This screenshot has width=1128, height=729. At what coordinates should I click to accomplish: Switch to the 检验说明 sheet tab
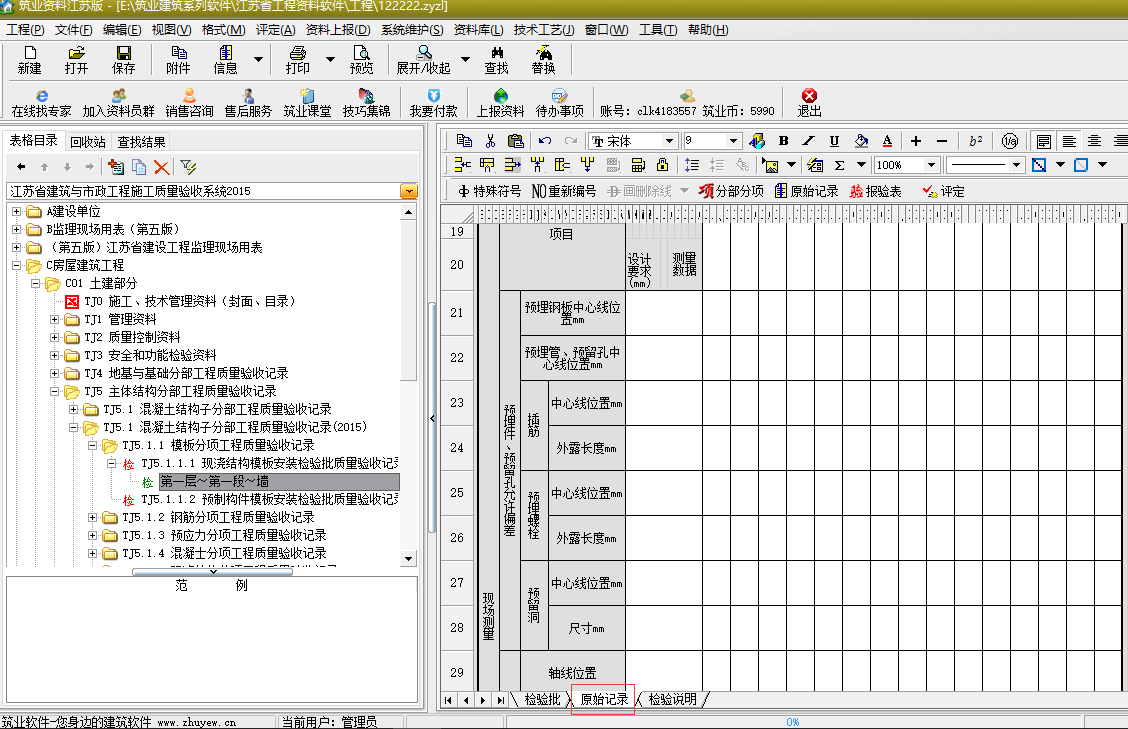pyautogui.click(x=672, y=700)
